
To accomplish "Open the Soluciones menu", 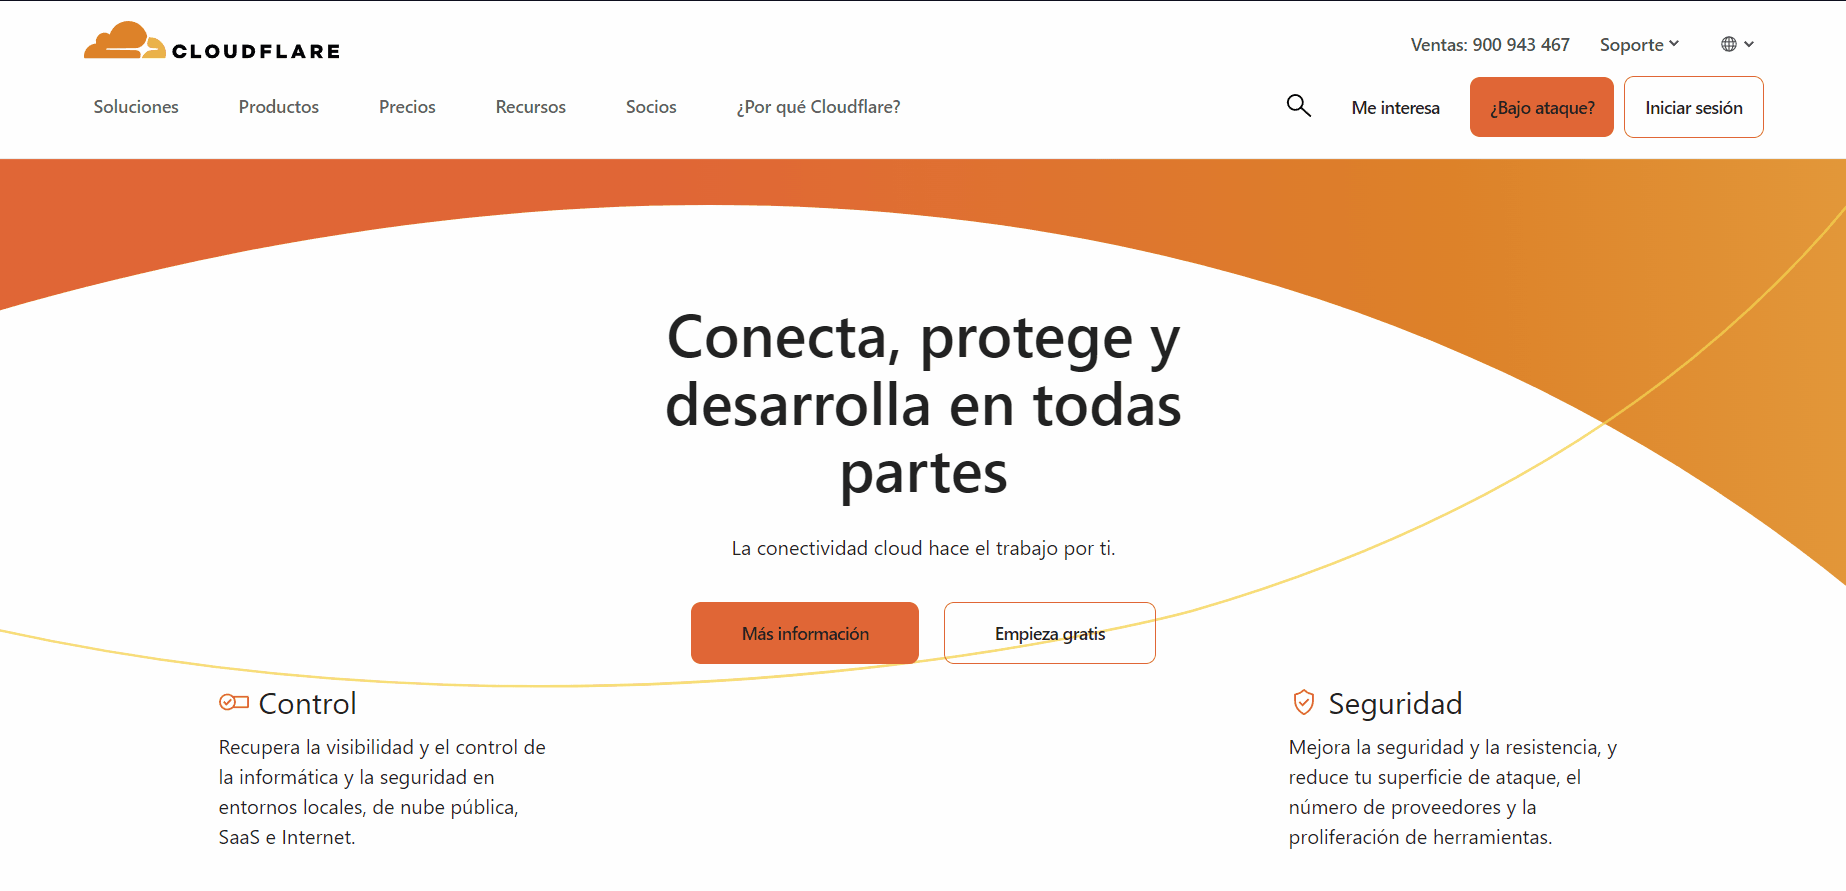I will click(136, 107).
